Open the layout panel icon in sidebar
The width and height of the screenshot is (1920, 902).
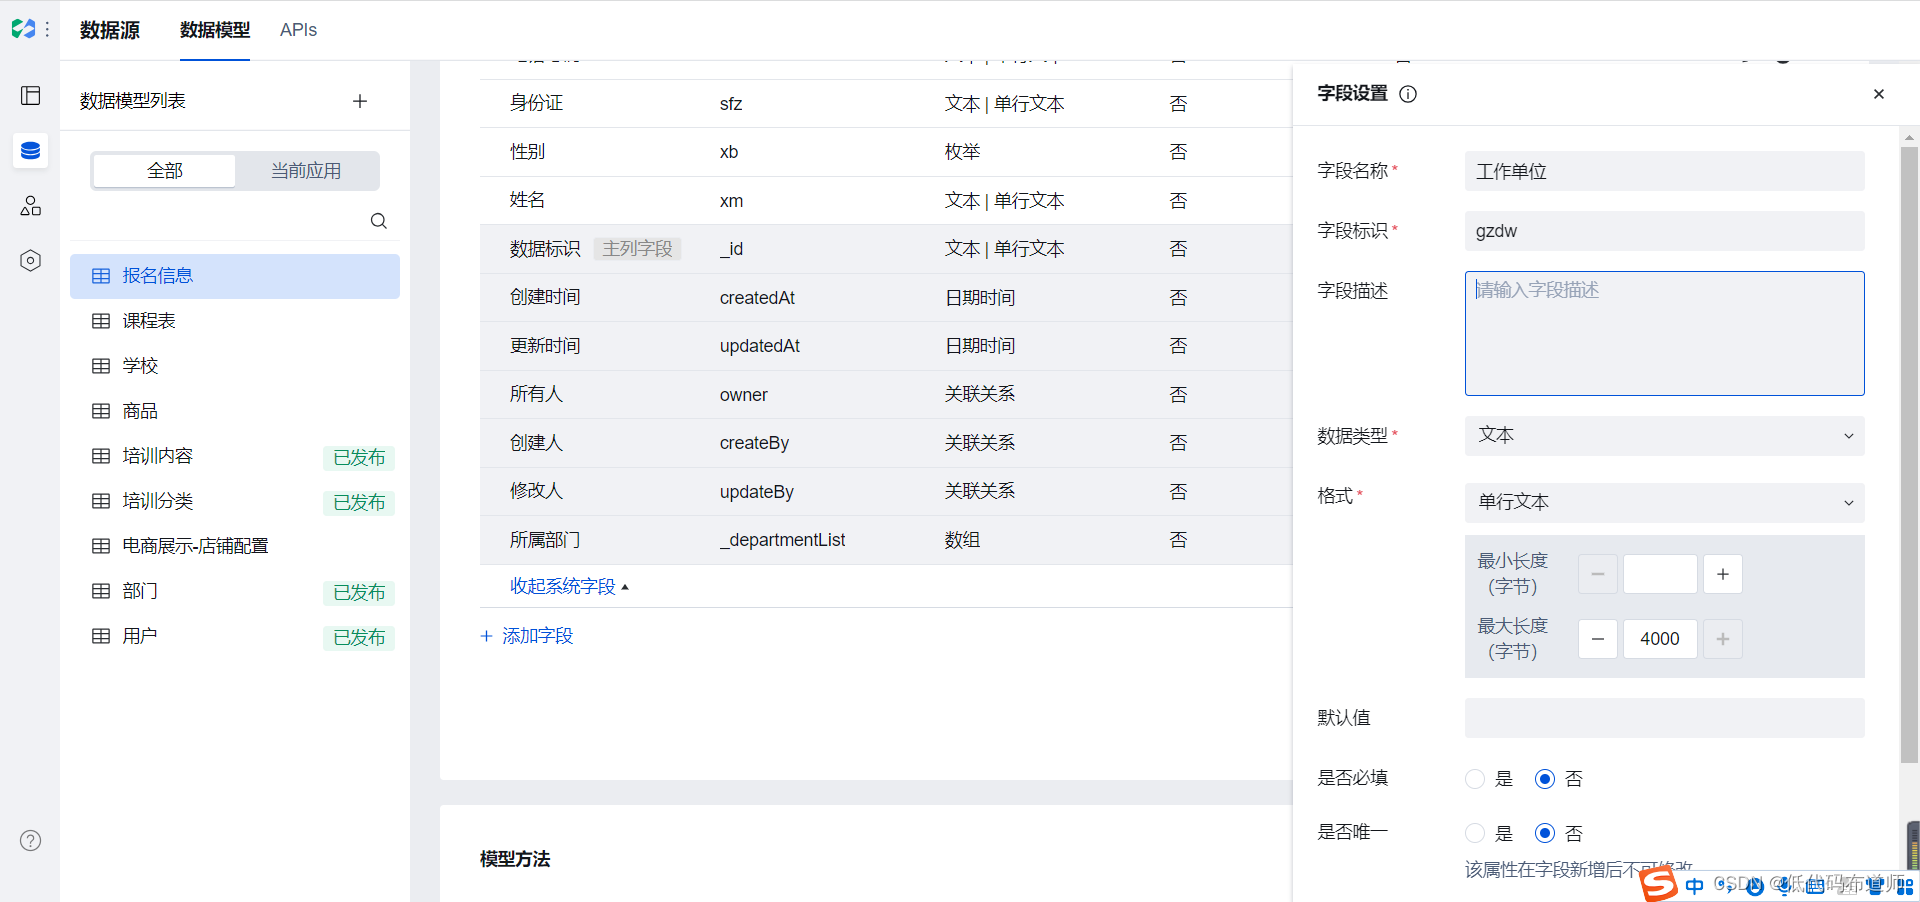[x=31, y=95]
